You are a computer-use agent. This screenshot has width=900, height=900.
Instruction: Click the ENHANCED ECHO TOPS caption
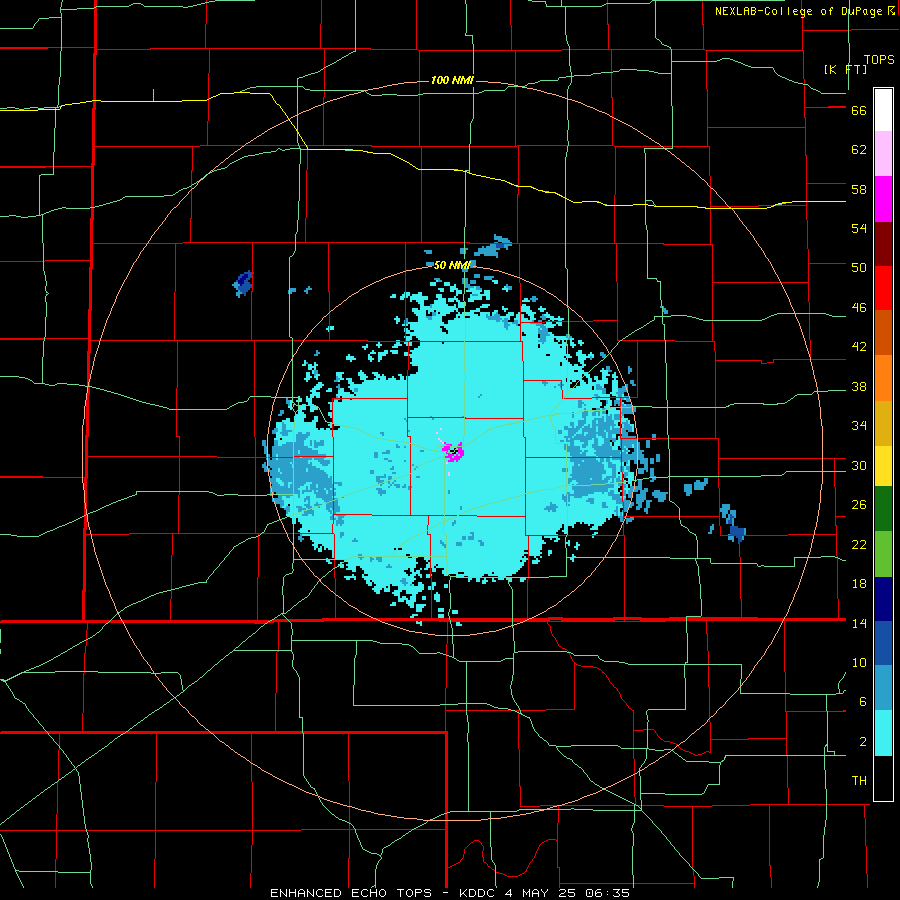pos(351,893)
